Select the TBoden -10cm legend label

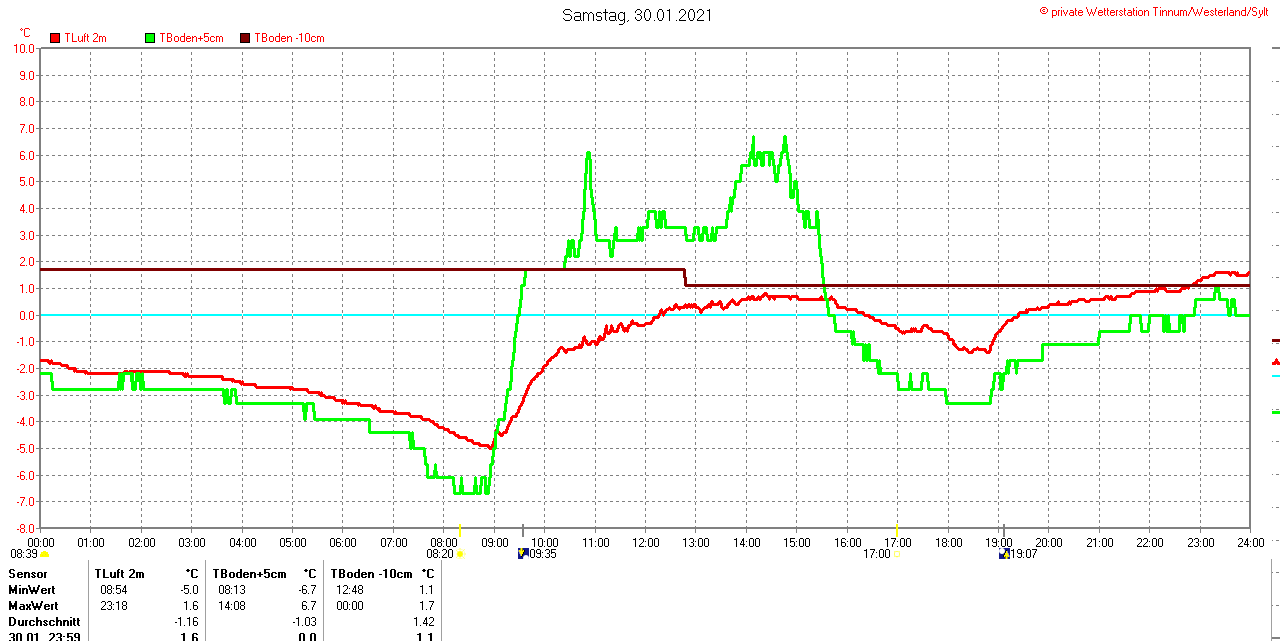click(x=289, y=38)
